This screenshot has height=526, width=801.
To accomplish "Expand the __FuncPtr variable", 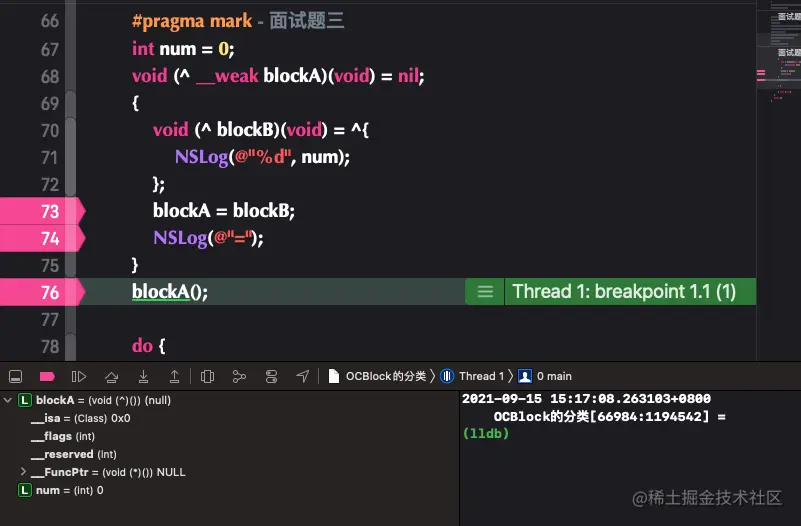I will 23,471.
